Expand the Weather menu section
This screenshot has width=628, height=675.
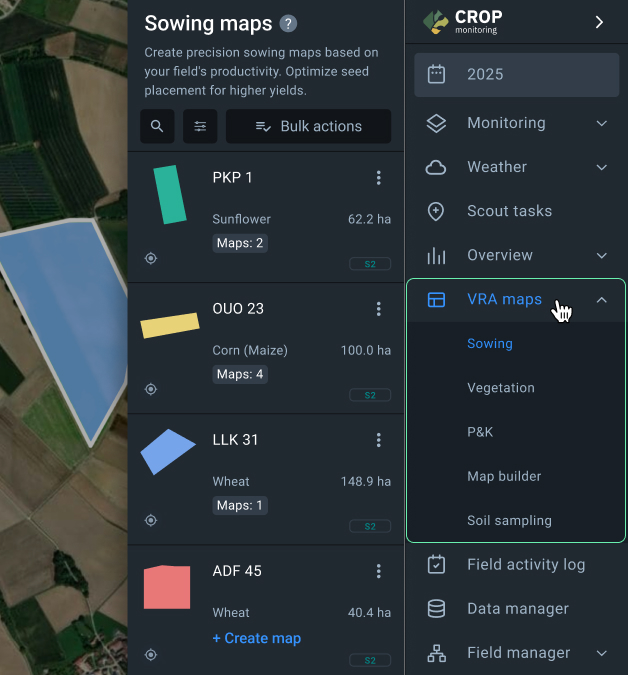click(x=517, y=167)
